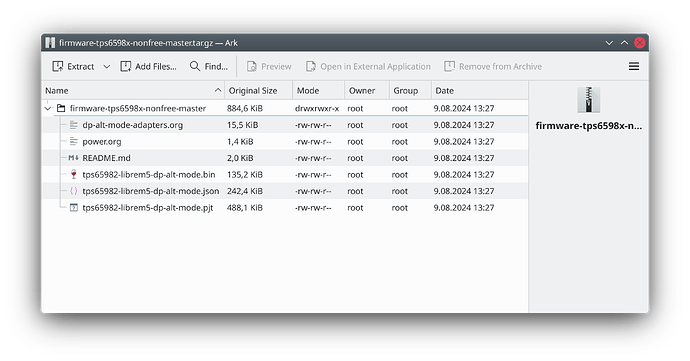Screen dimensions: 690x361
Task: Click the 135,2 KiB size cell
Action: click(245, 175)
